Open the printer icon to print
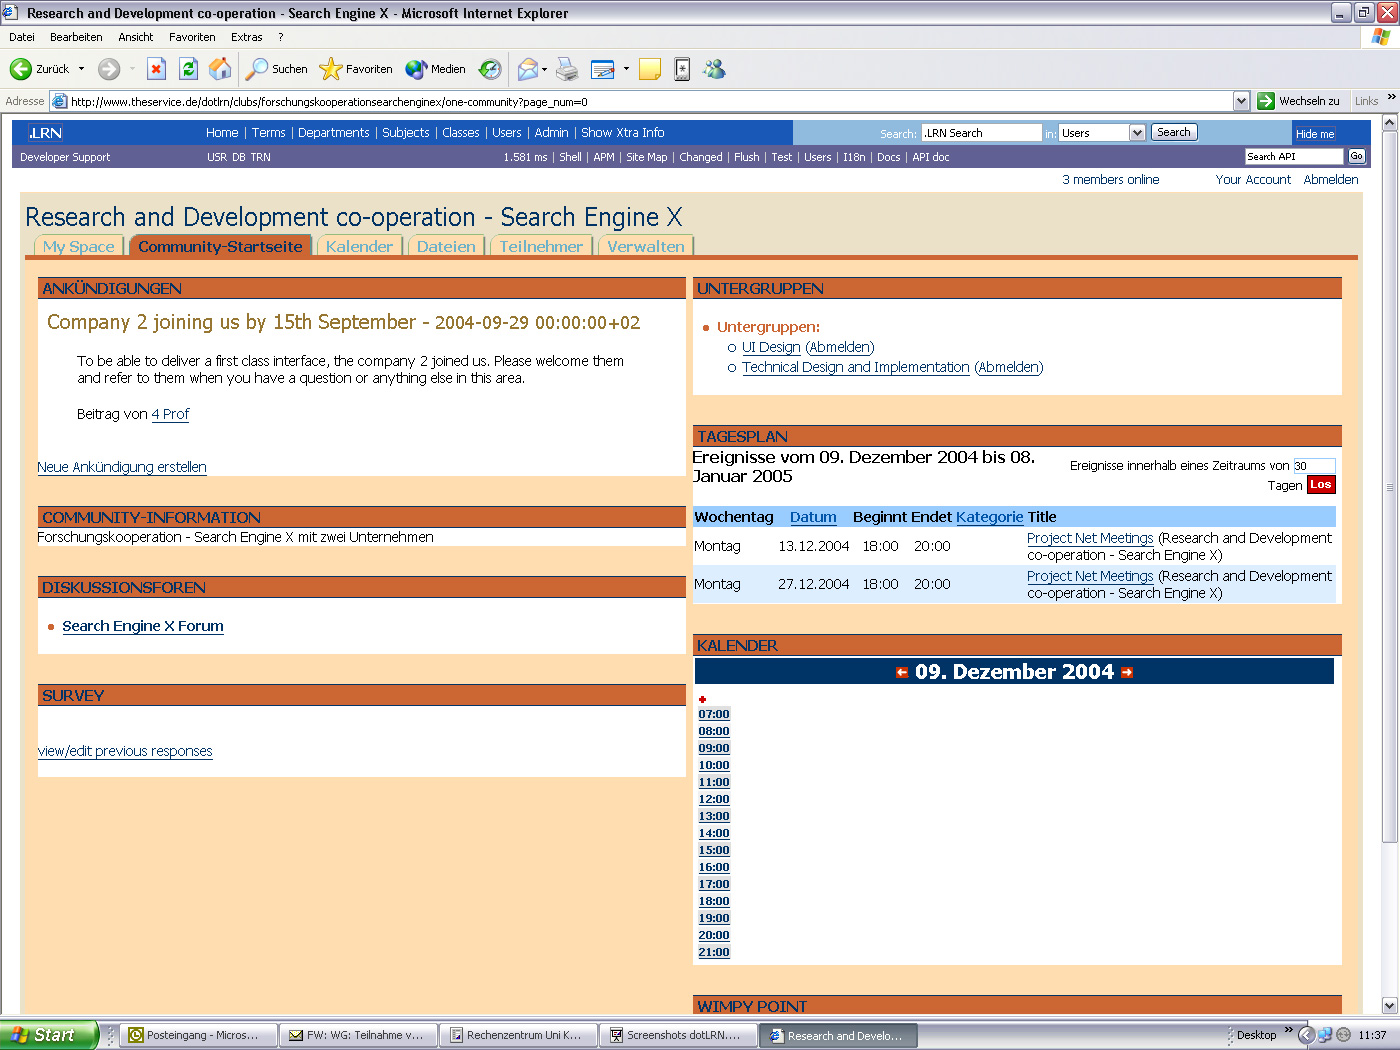Image resolution: width=1400 pixels, height=1050 pixels. tap(567, 69)
